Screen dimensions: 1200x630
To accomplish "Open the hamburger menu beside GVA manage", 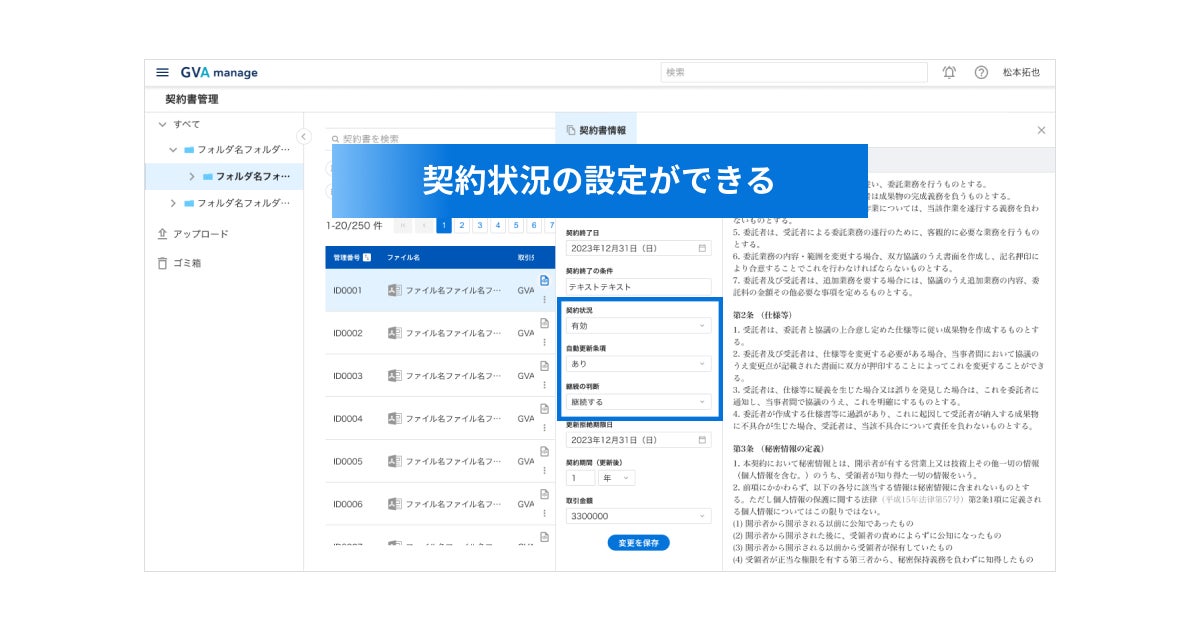I will (x=162, y=73).
